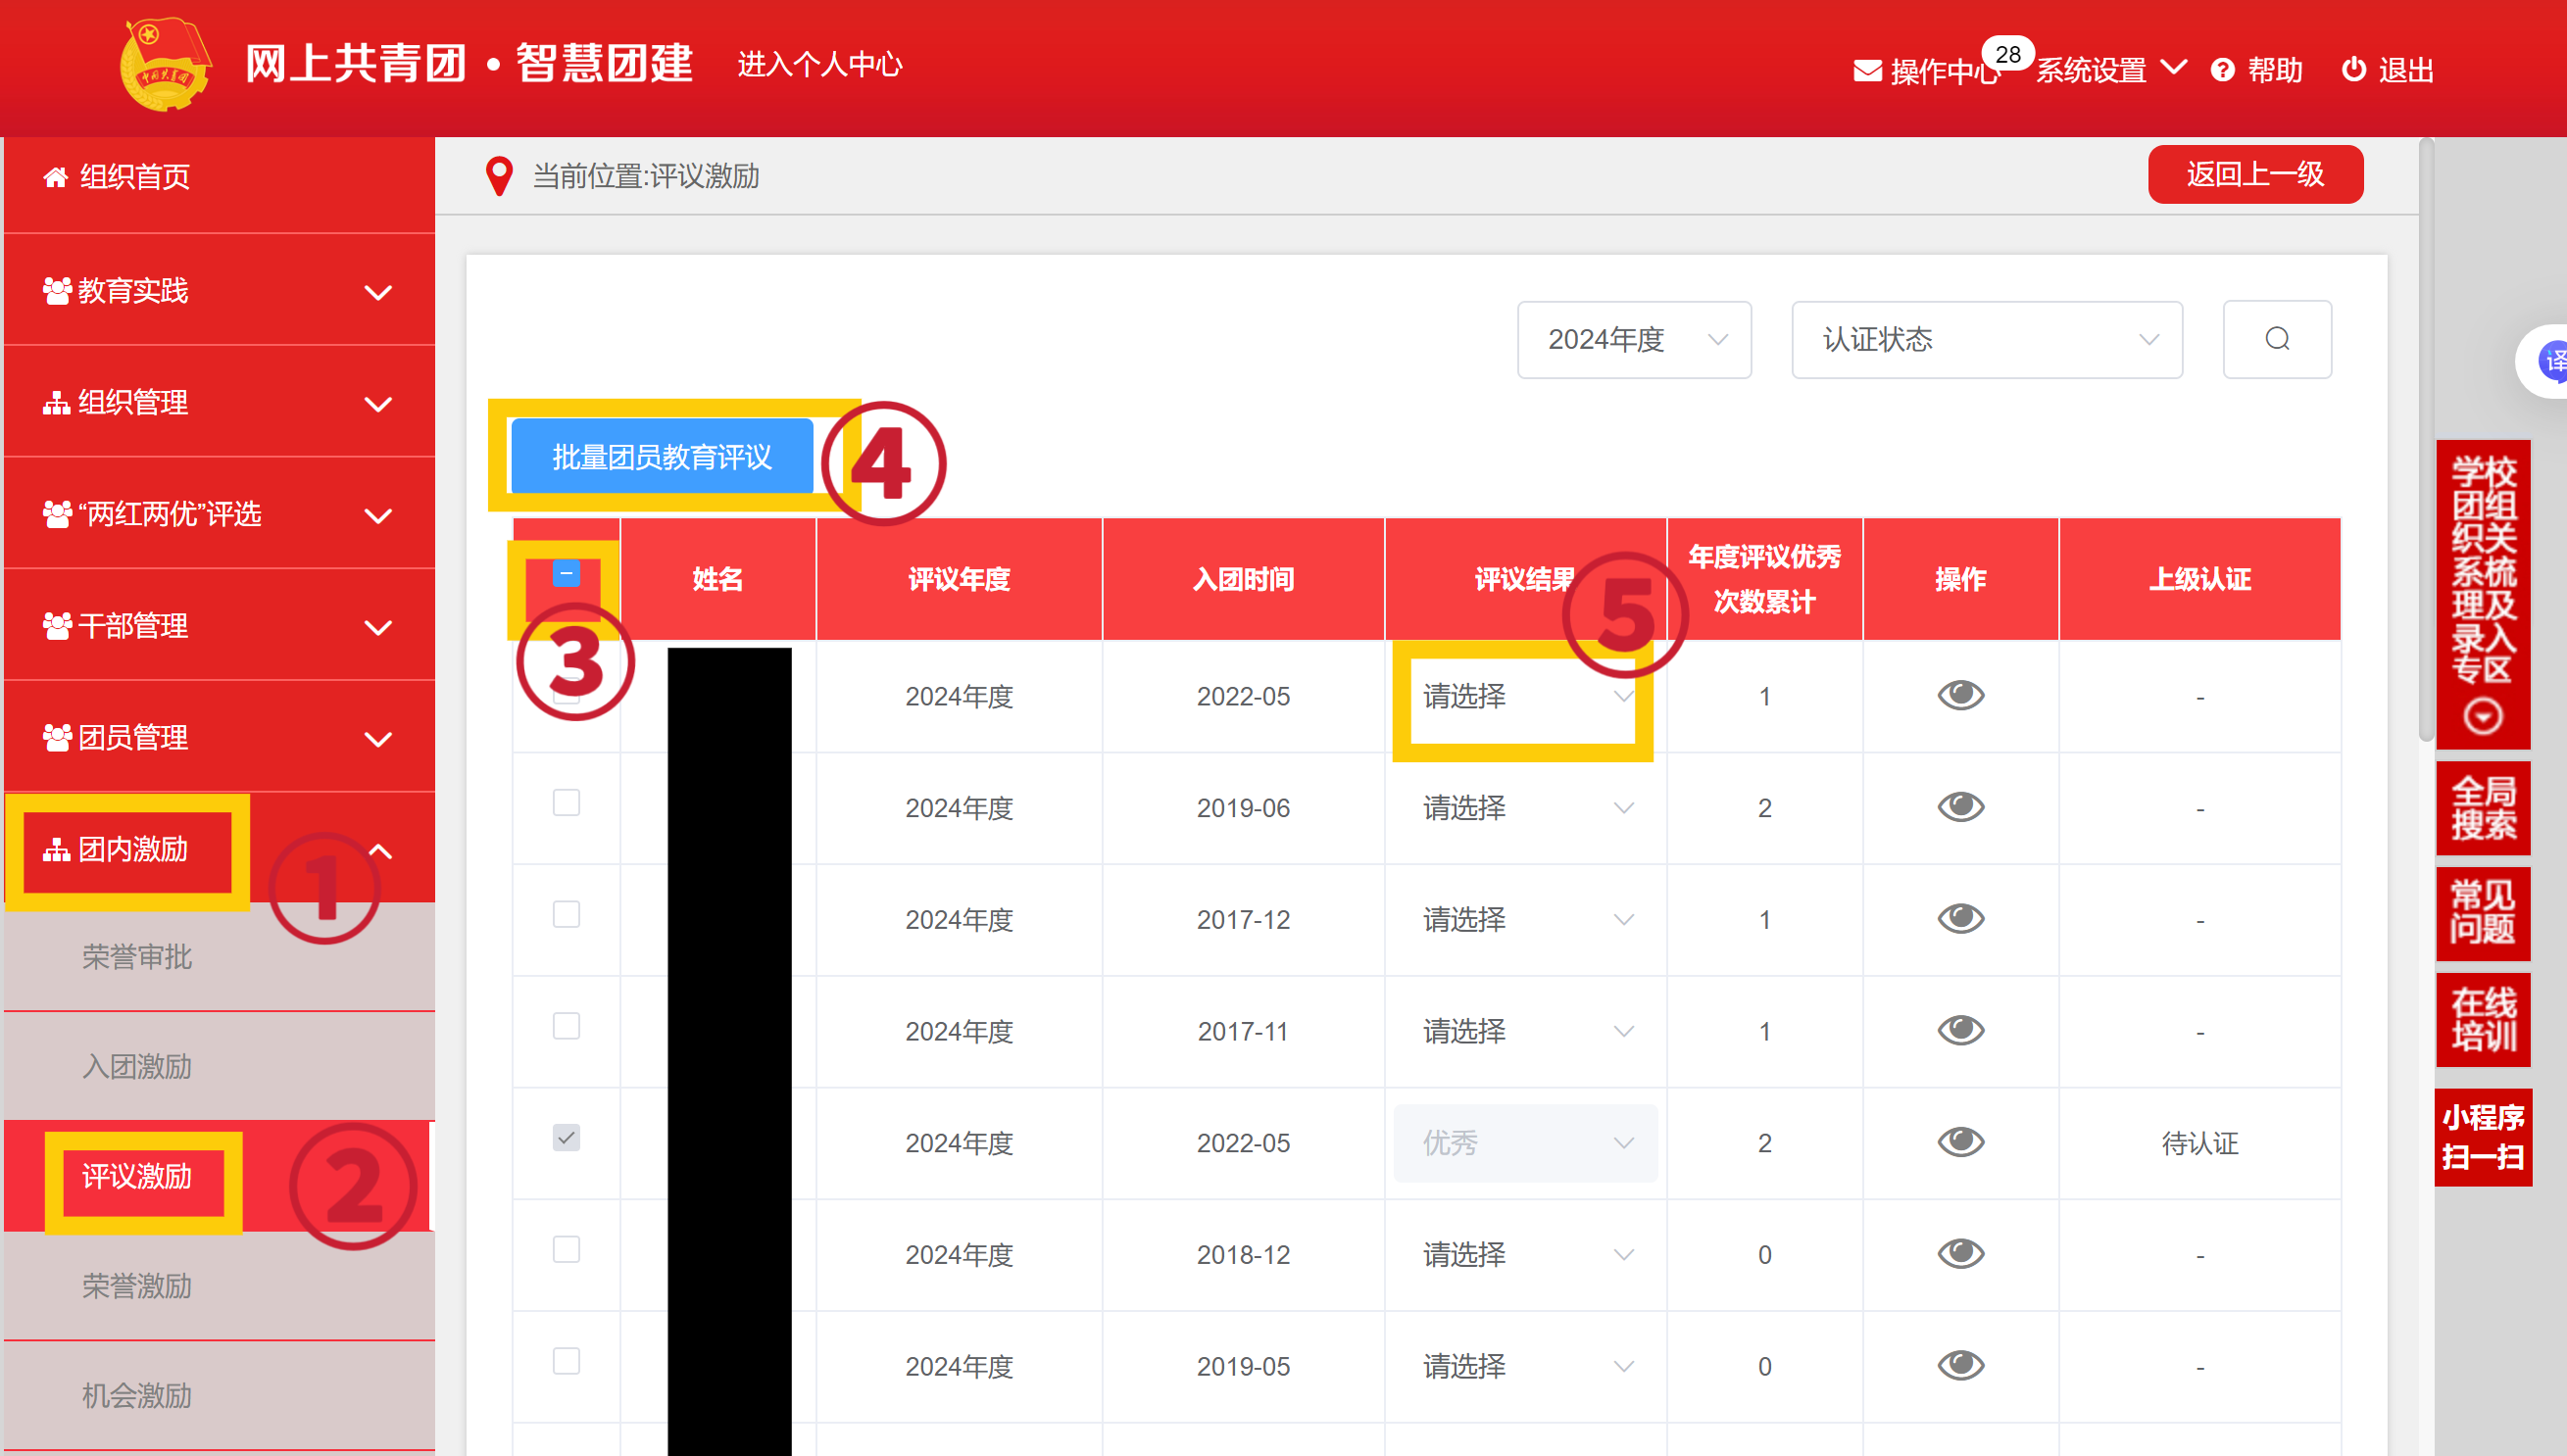The height and width of the screenshot is (1456, 2567).
Task: Open the 认证状态 status dropdown
Action: [1986, 340]
